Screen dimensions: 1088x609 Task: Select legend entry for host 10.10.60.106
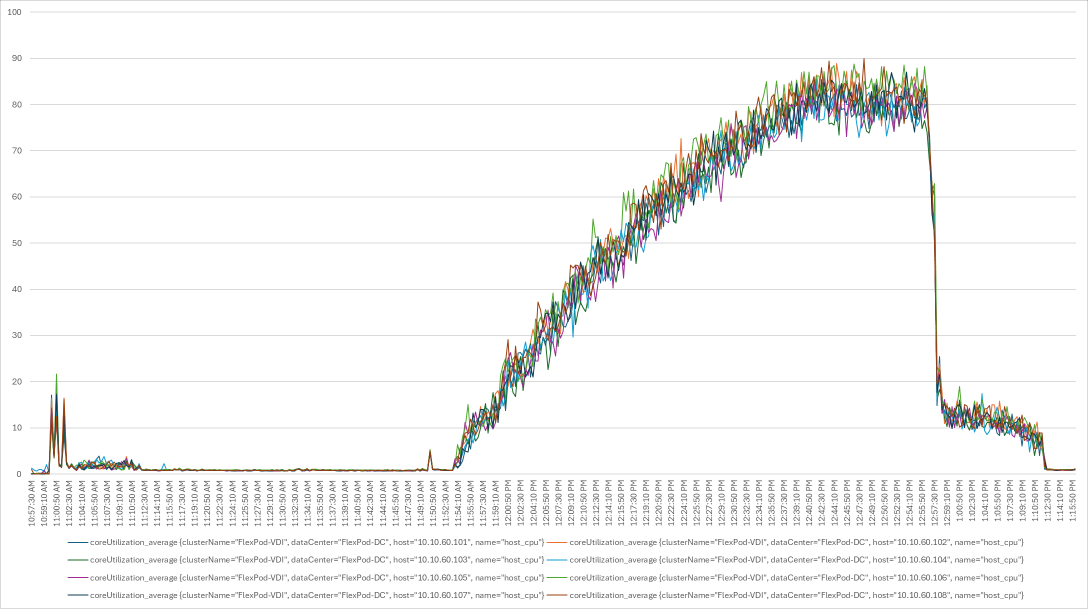coord(785,578)
